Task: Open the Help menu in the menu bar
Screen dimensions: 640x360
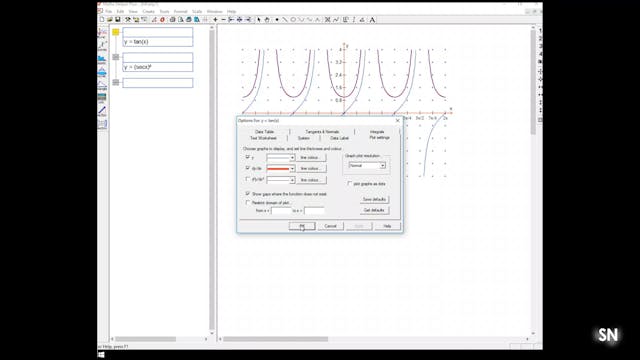Action: (x=231, y=11)
